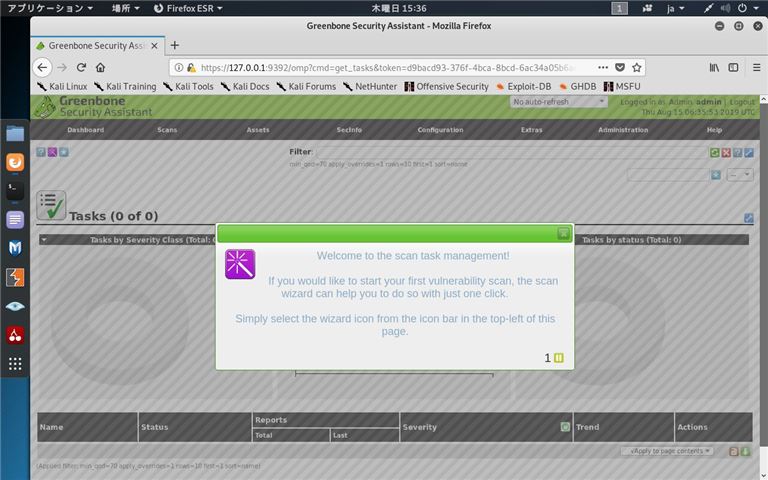
Task: Click the admin username link
Action: click(x=709, y=102)
